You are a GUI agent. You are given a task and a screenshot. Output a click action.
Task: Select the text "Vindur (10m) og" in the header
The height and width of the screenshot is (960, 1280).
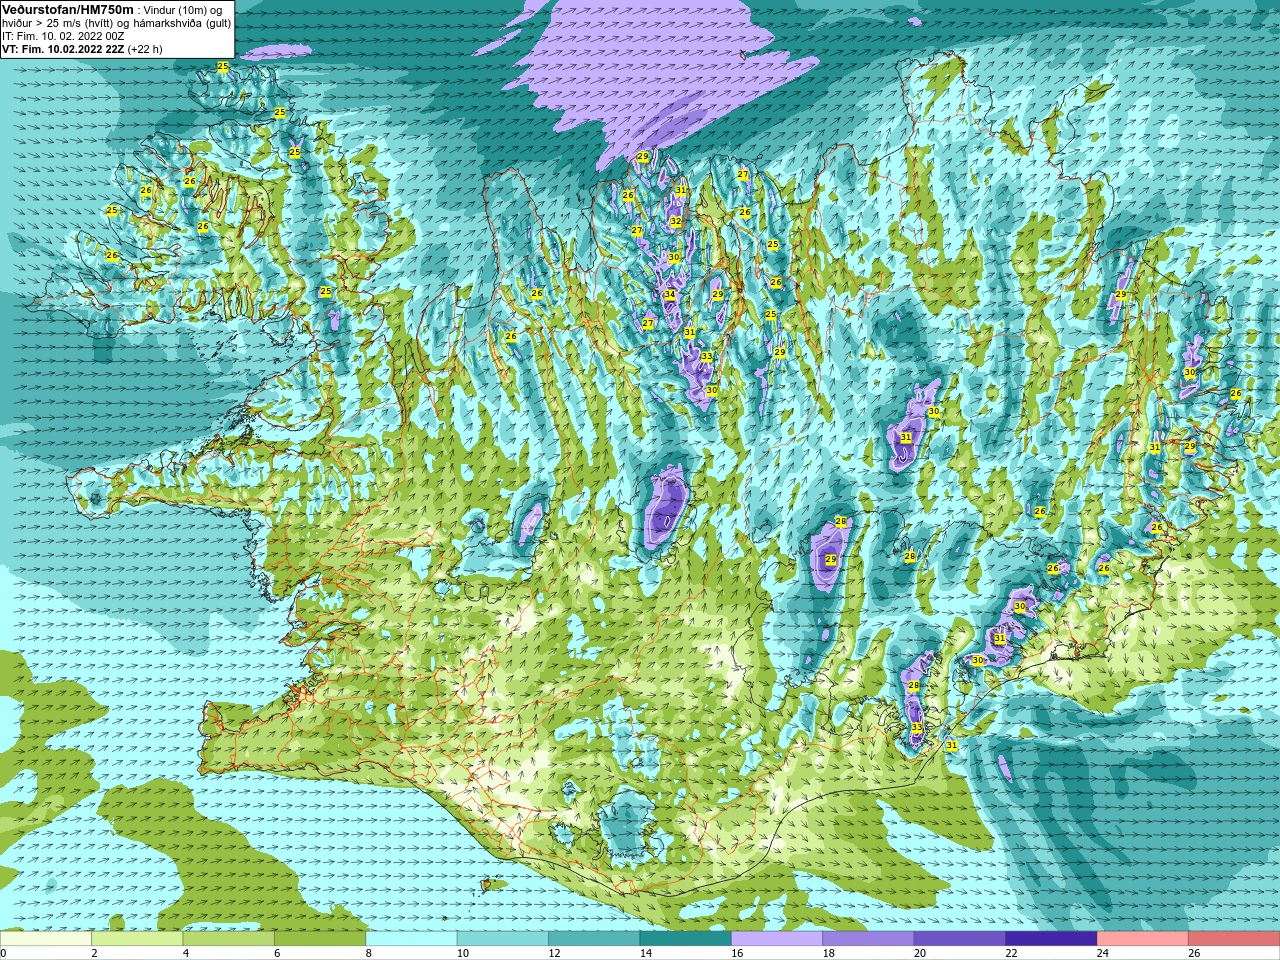[184, 10]
